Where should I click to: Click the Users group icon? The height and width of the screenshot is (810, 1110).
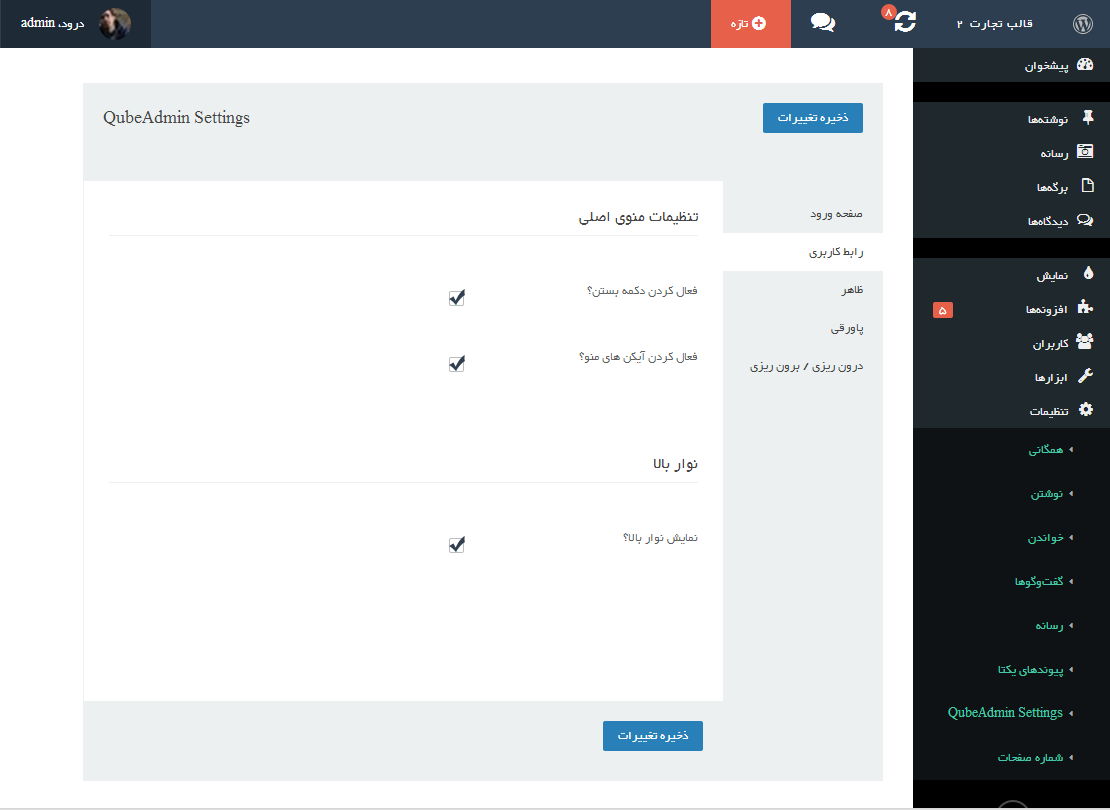(1085, 342)
